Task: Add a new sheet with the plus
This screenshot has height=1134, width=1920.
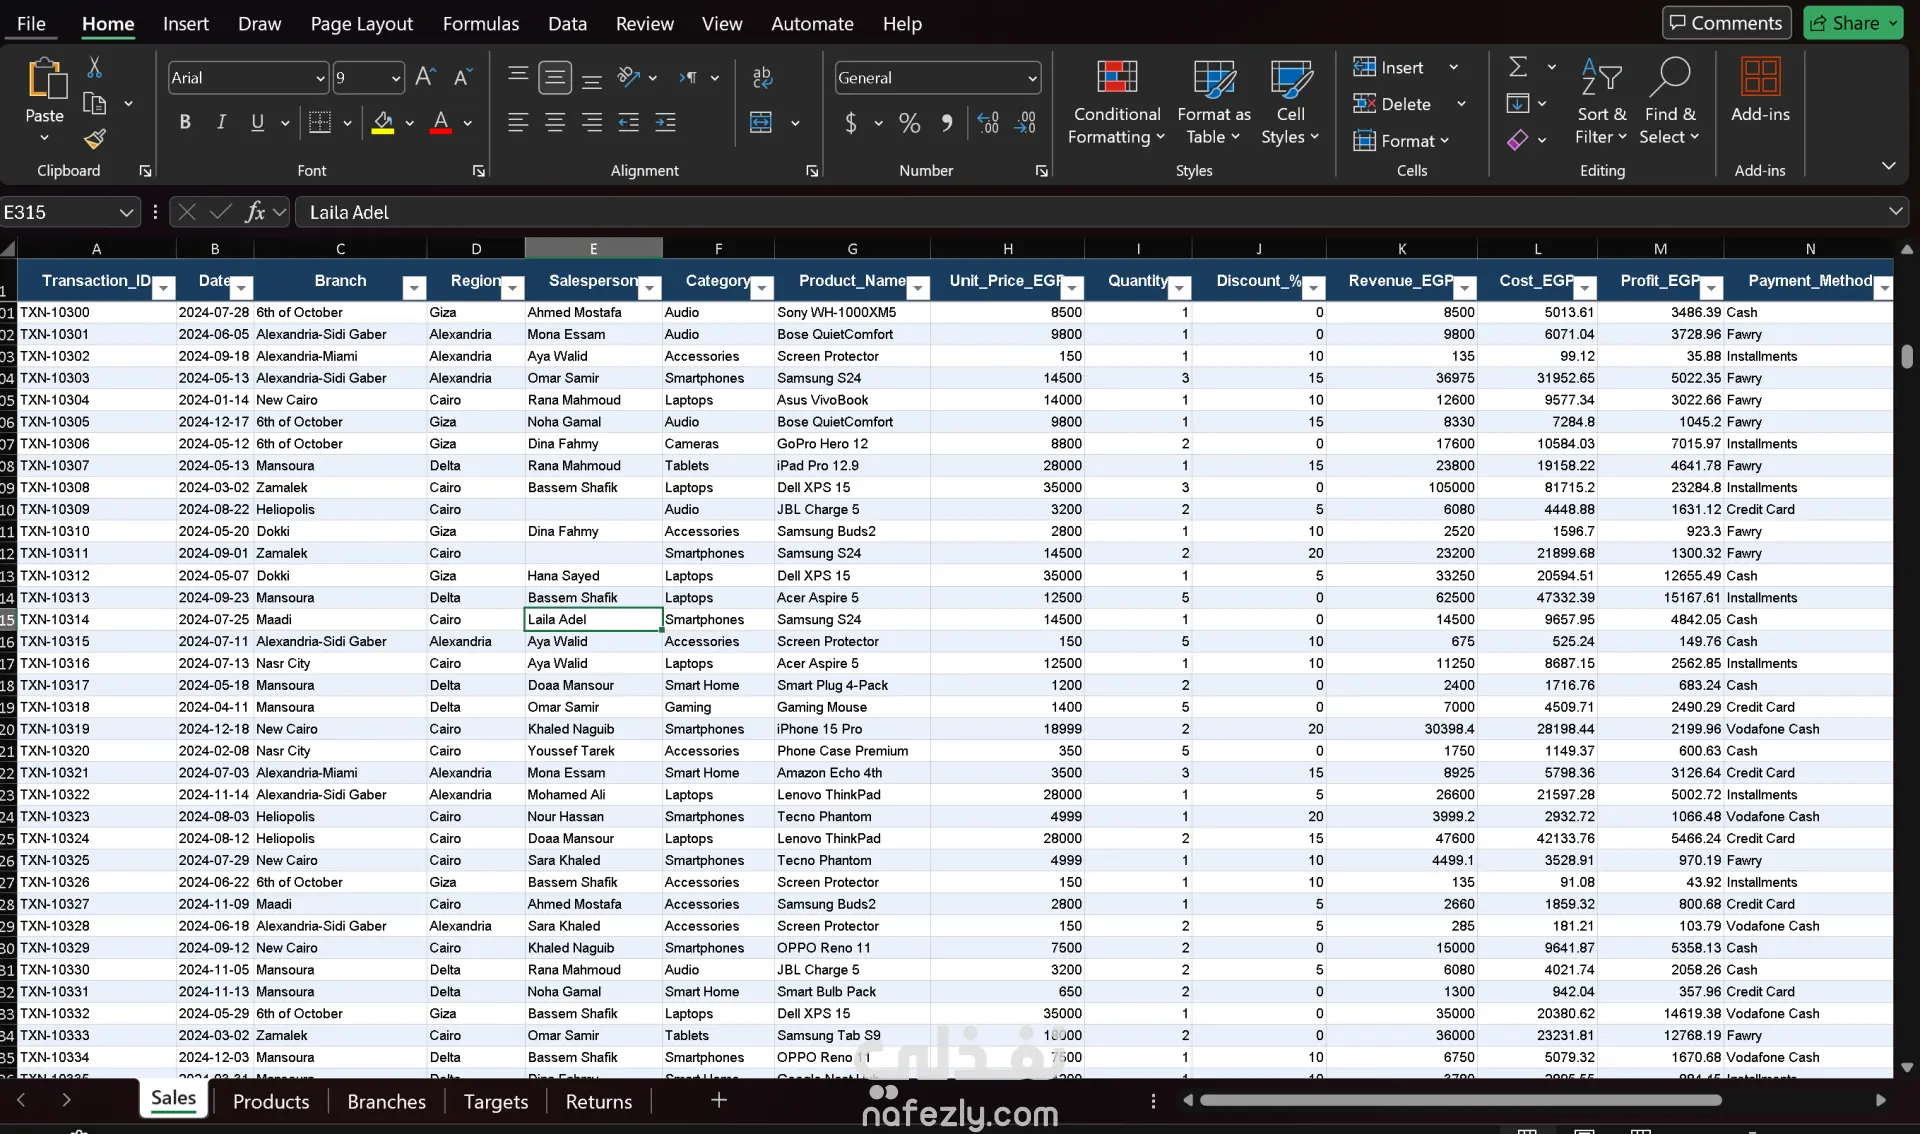Action: tap(718, 1100)
